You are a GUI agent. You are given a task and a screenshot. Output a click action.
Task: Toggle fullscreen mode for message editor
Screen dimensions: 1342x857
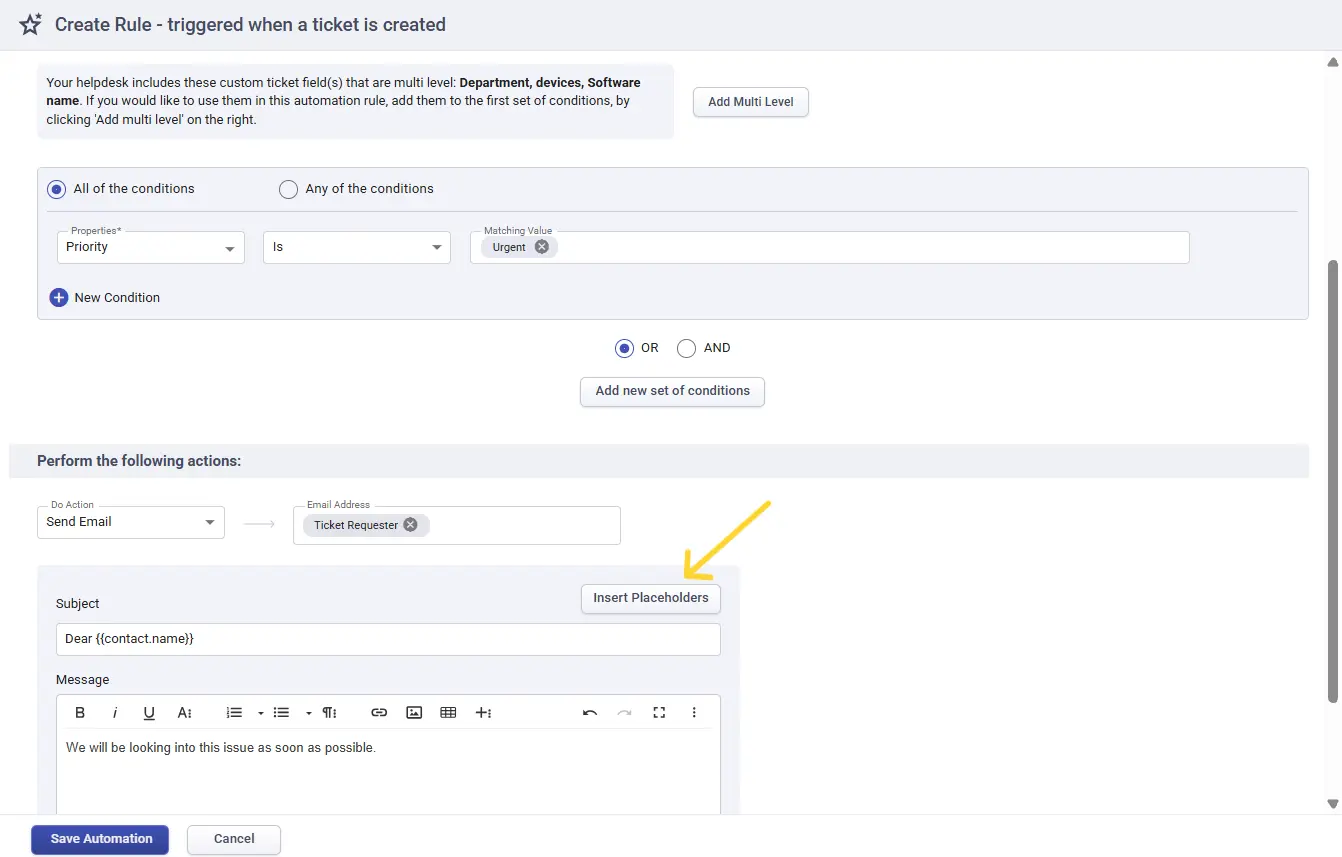click(659, 713)
